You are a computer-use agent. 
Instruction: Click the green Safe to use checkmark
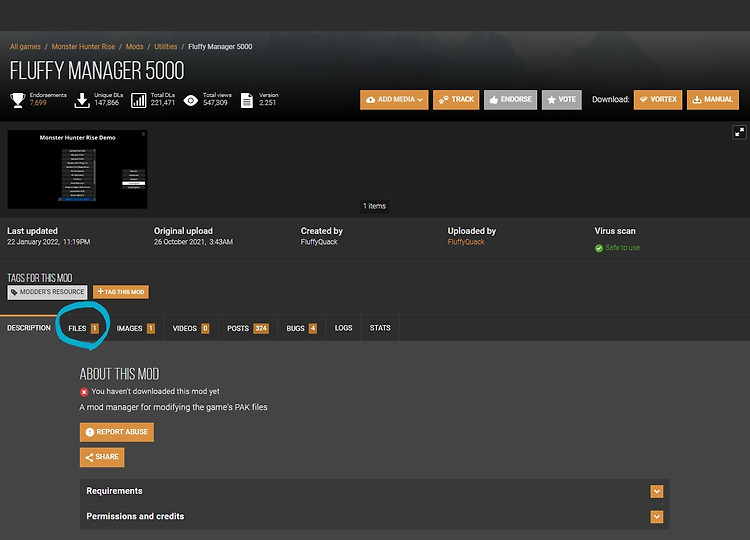[599, 248]
